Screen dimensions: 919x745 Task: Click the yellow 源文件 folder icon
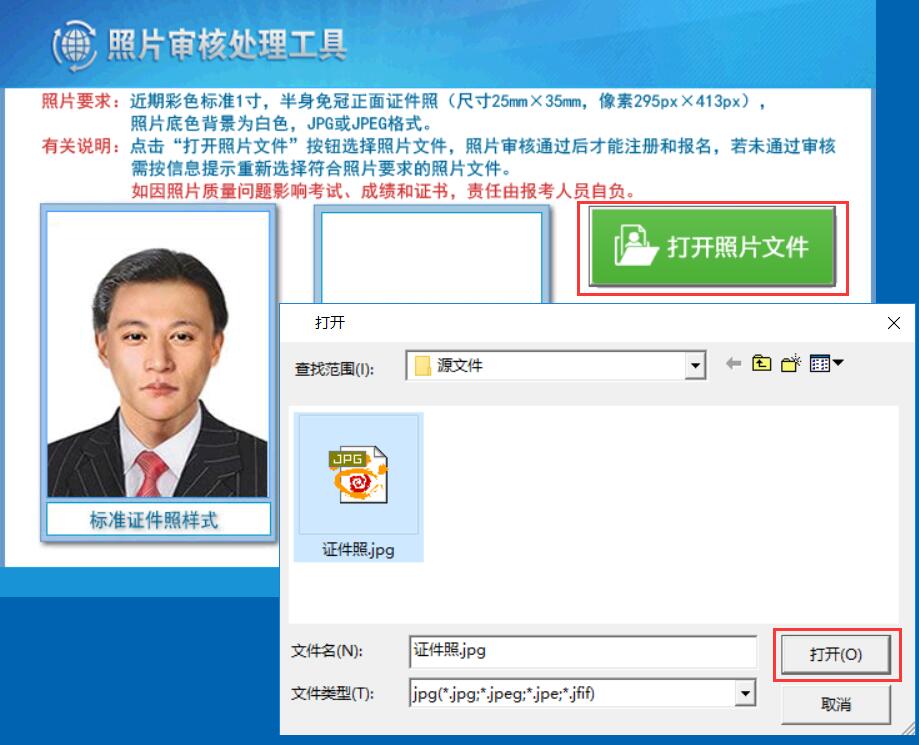coord(423,366)
